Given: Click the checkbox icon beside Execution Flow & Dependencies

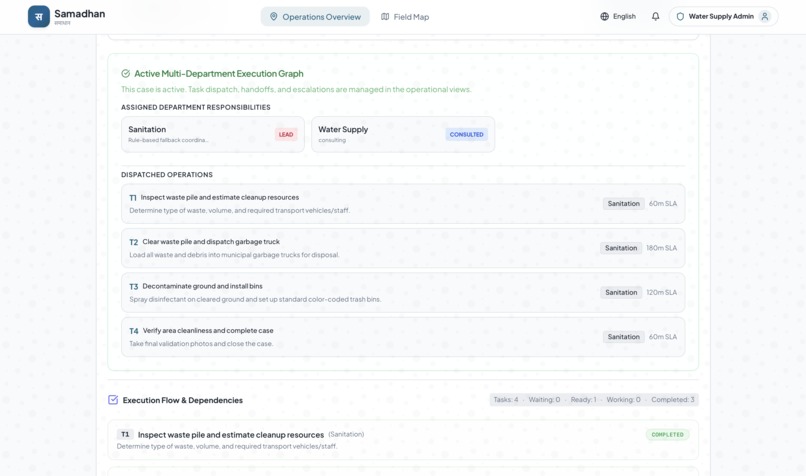Looking at the screenshot, I should [113, 400].
